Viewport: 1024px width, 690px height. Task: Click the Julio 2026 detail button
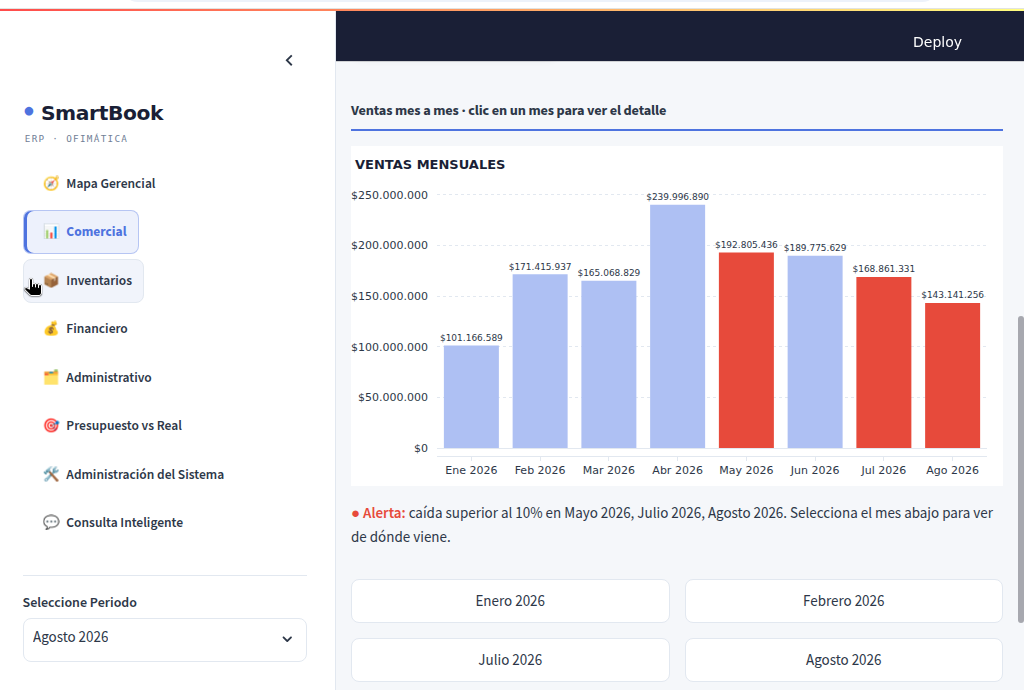pyautogui.click(x=510, y=660)
